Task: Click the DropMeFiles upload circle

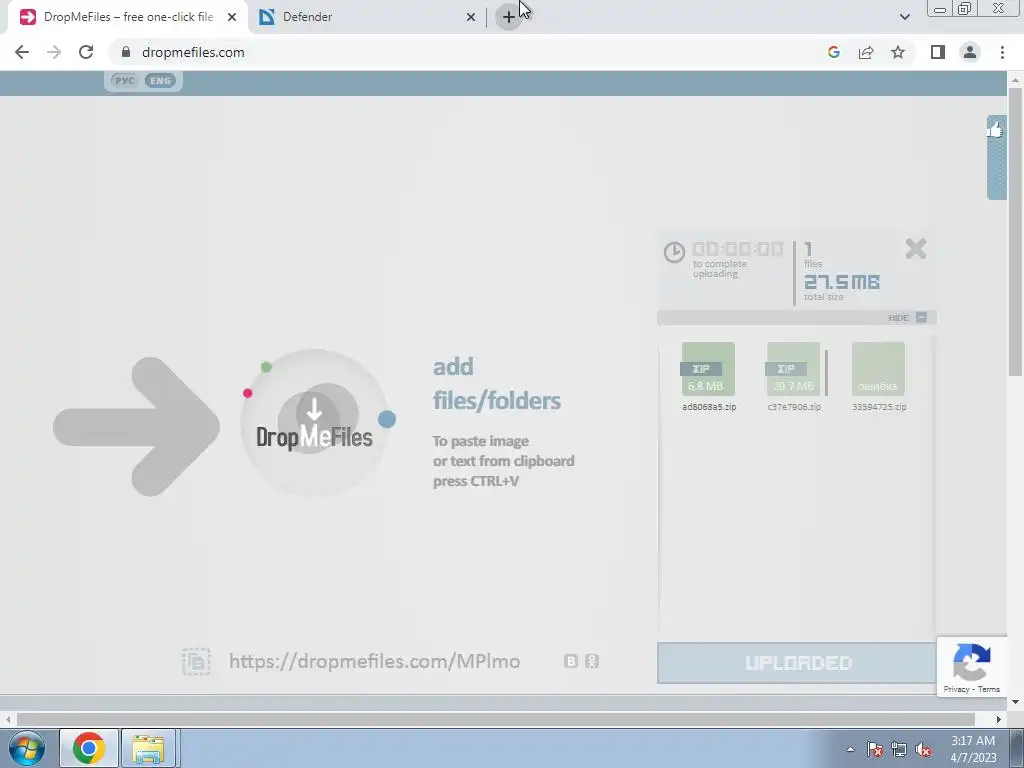Action: point(315,423)
